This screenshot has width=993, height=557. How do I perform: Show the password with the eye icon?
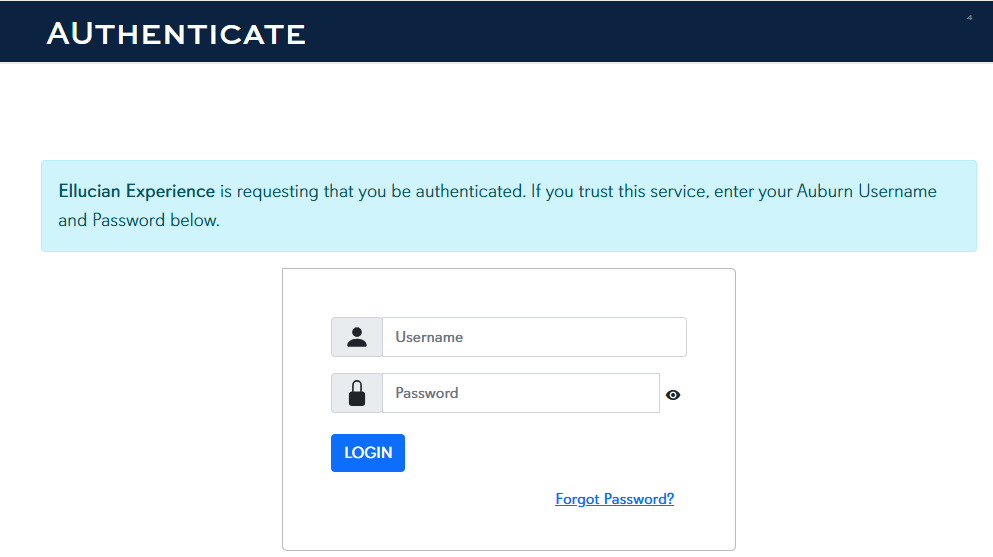tap(673, 395)
